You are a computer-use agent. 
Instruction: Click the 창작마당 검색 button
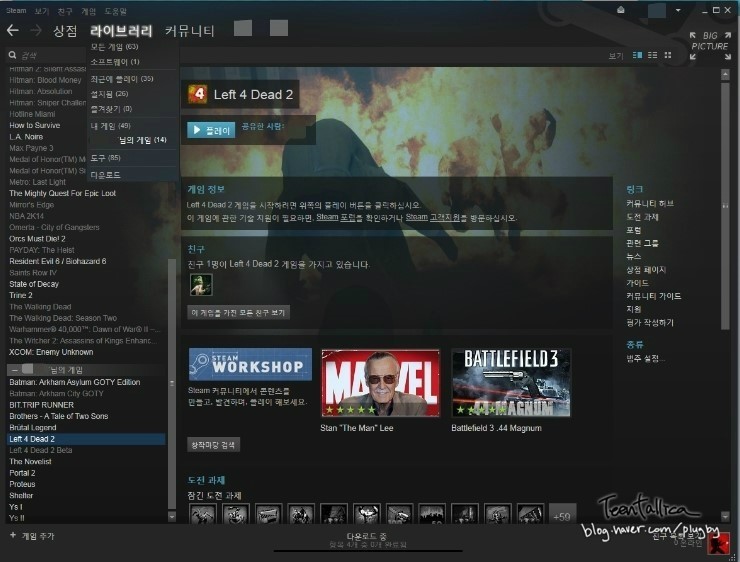tap(213, 445)
